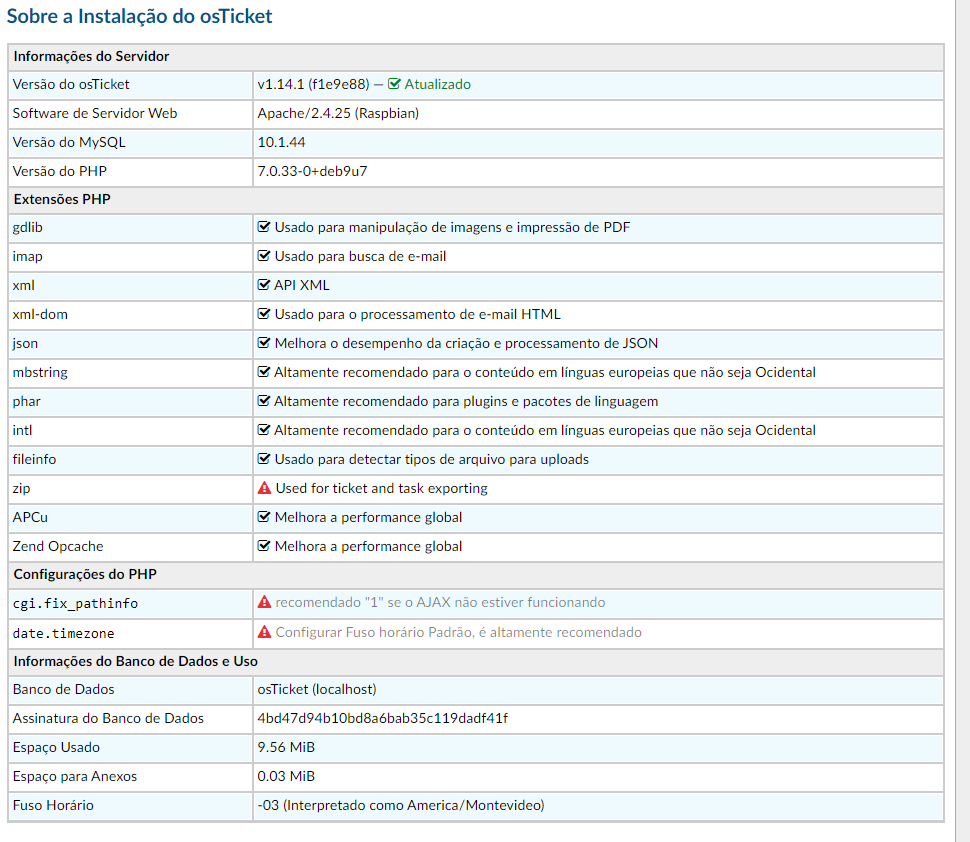This screenshot has height=842, width=970.
Task: Click the phar extension name
Action: (27, 402)
